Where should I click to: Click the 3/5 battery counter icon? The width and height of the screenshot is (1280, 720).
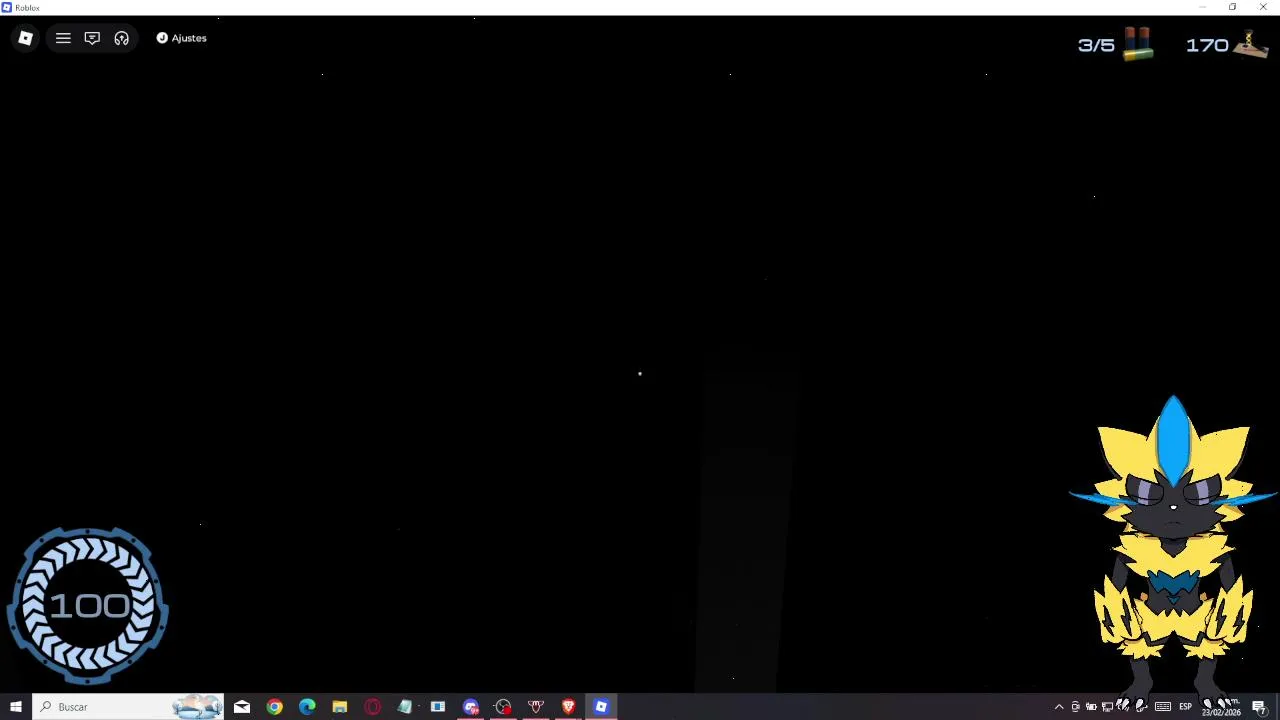coord(1138,44)
